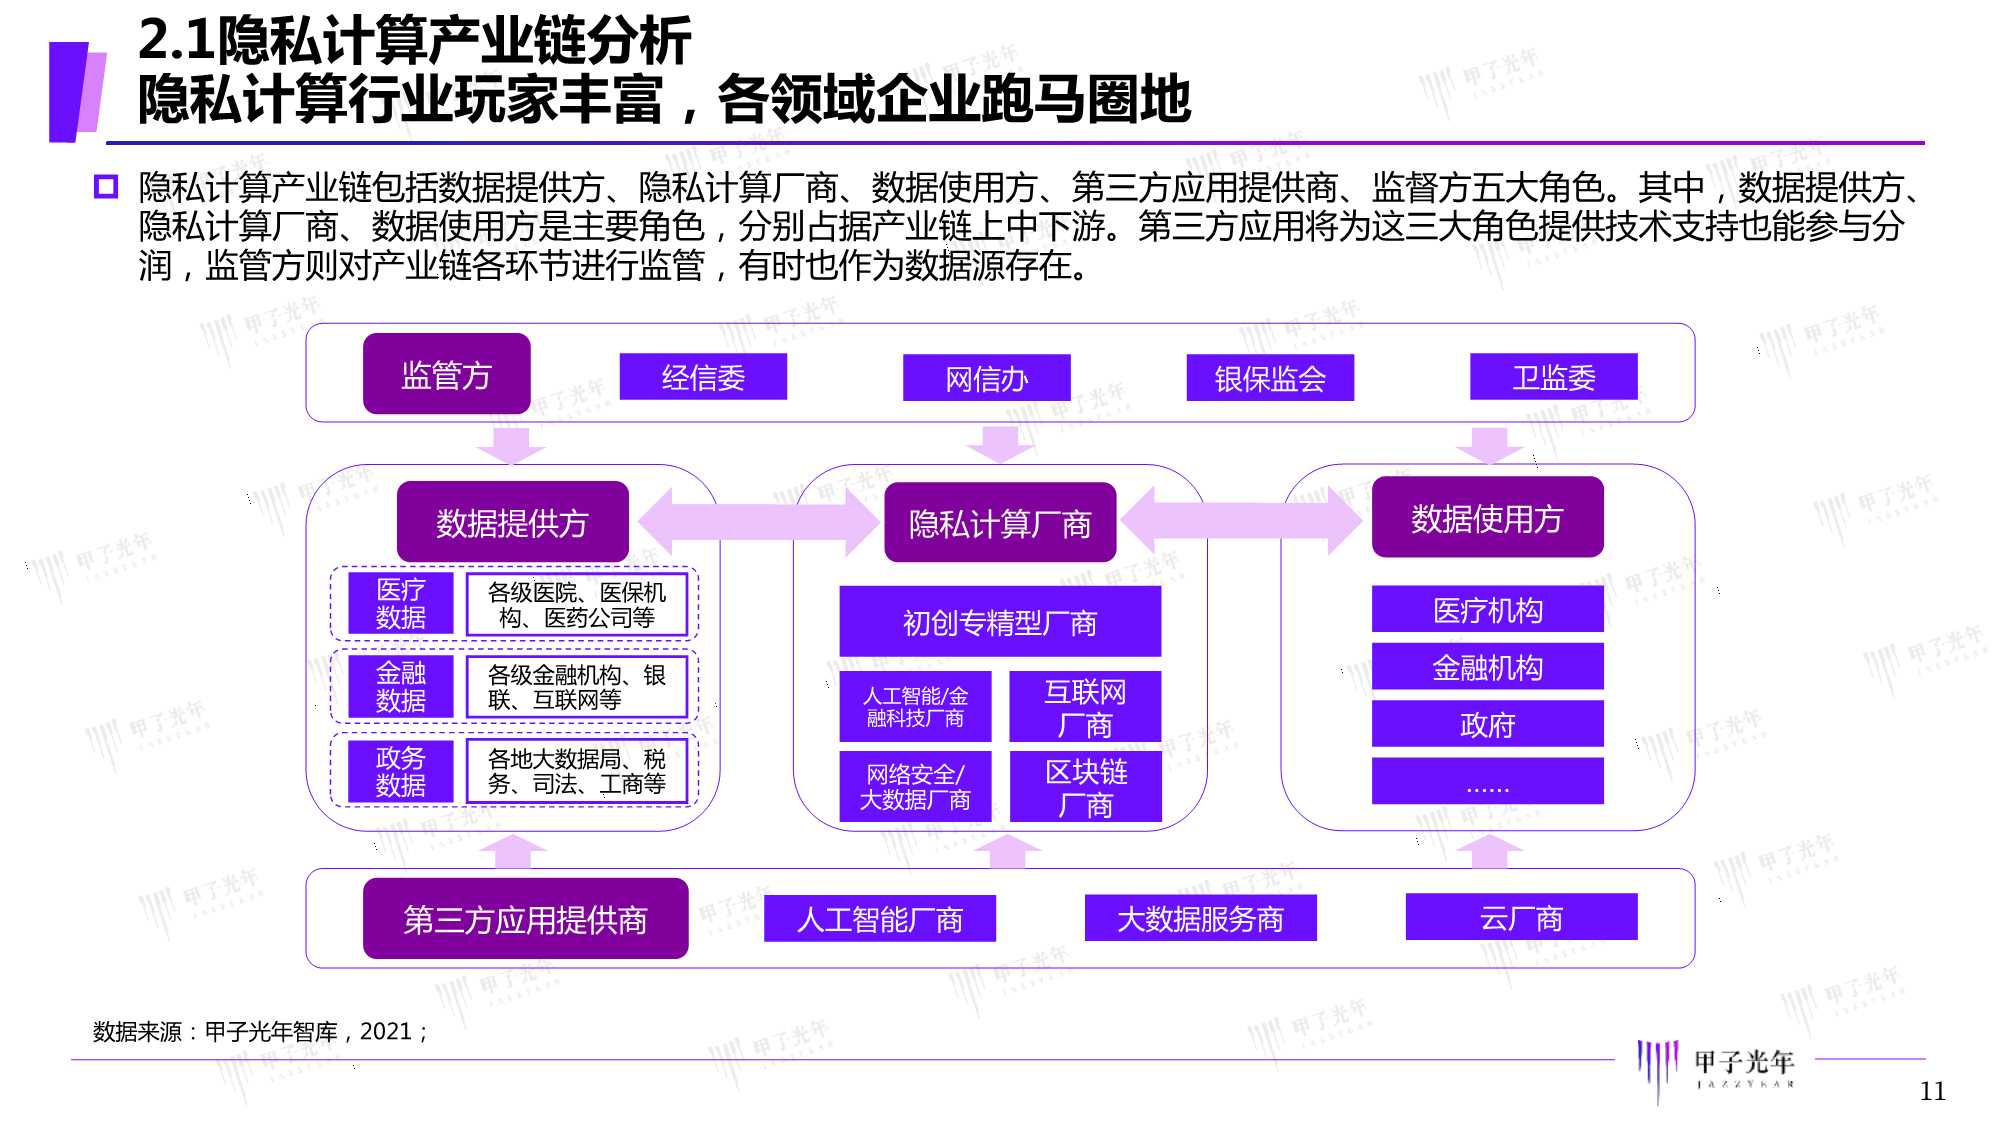Click the 各级金融机构、银联、互联网等 box

pos(577,687)
